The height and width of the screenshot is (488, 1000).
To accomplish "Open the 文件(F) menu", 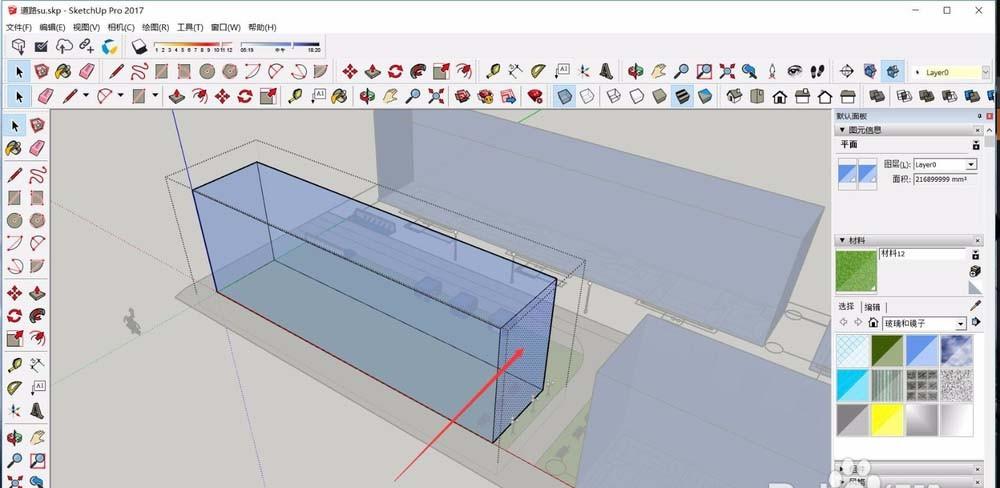I will click(x=18, y=27).
